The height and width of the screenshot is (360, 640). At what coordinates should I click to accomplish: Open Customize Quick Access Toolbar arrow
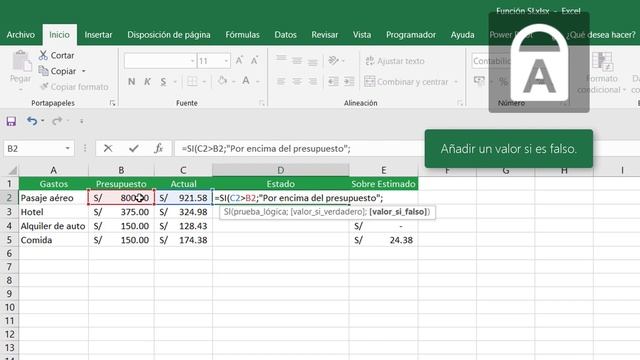82,121
